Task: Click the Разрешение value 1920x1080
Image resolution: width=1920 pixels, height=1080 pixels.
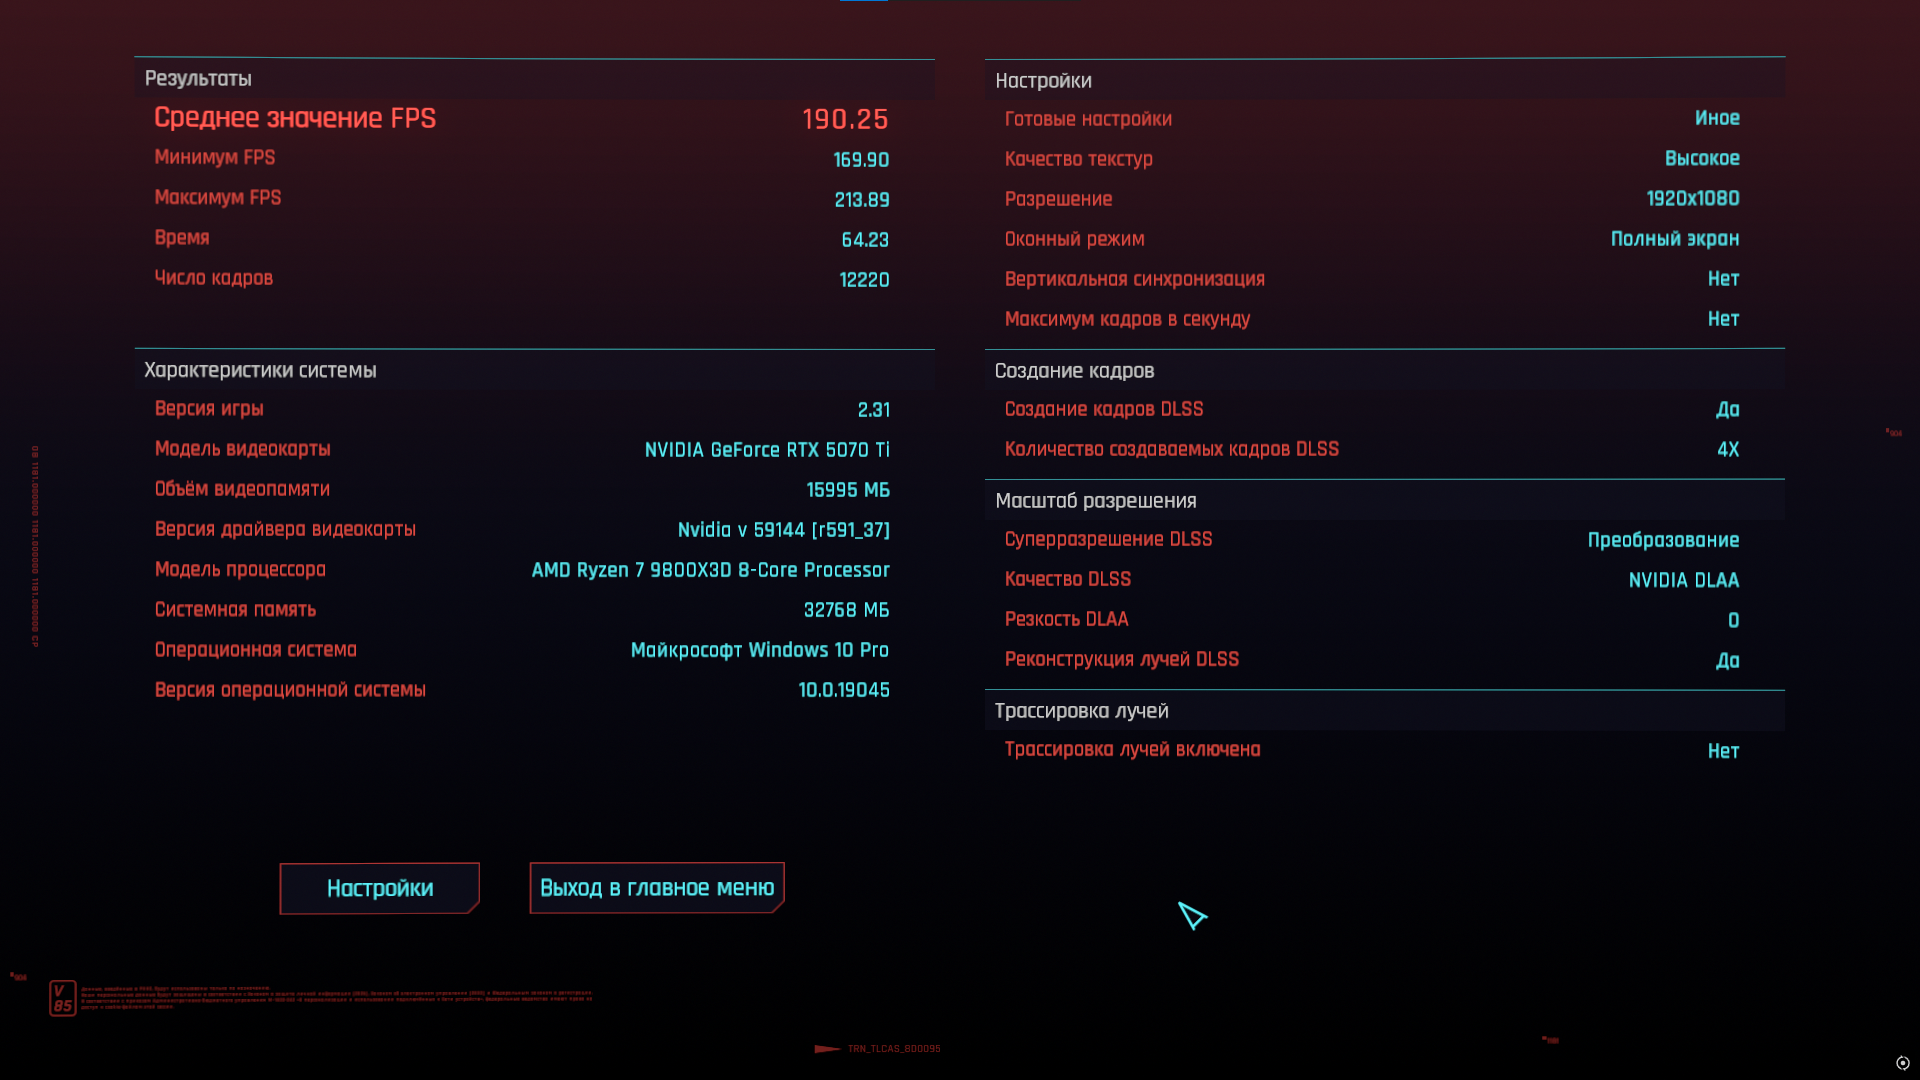Action: tap(1692, 199)
